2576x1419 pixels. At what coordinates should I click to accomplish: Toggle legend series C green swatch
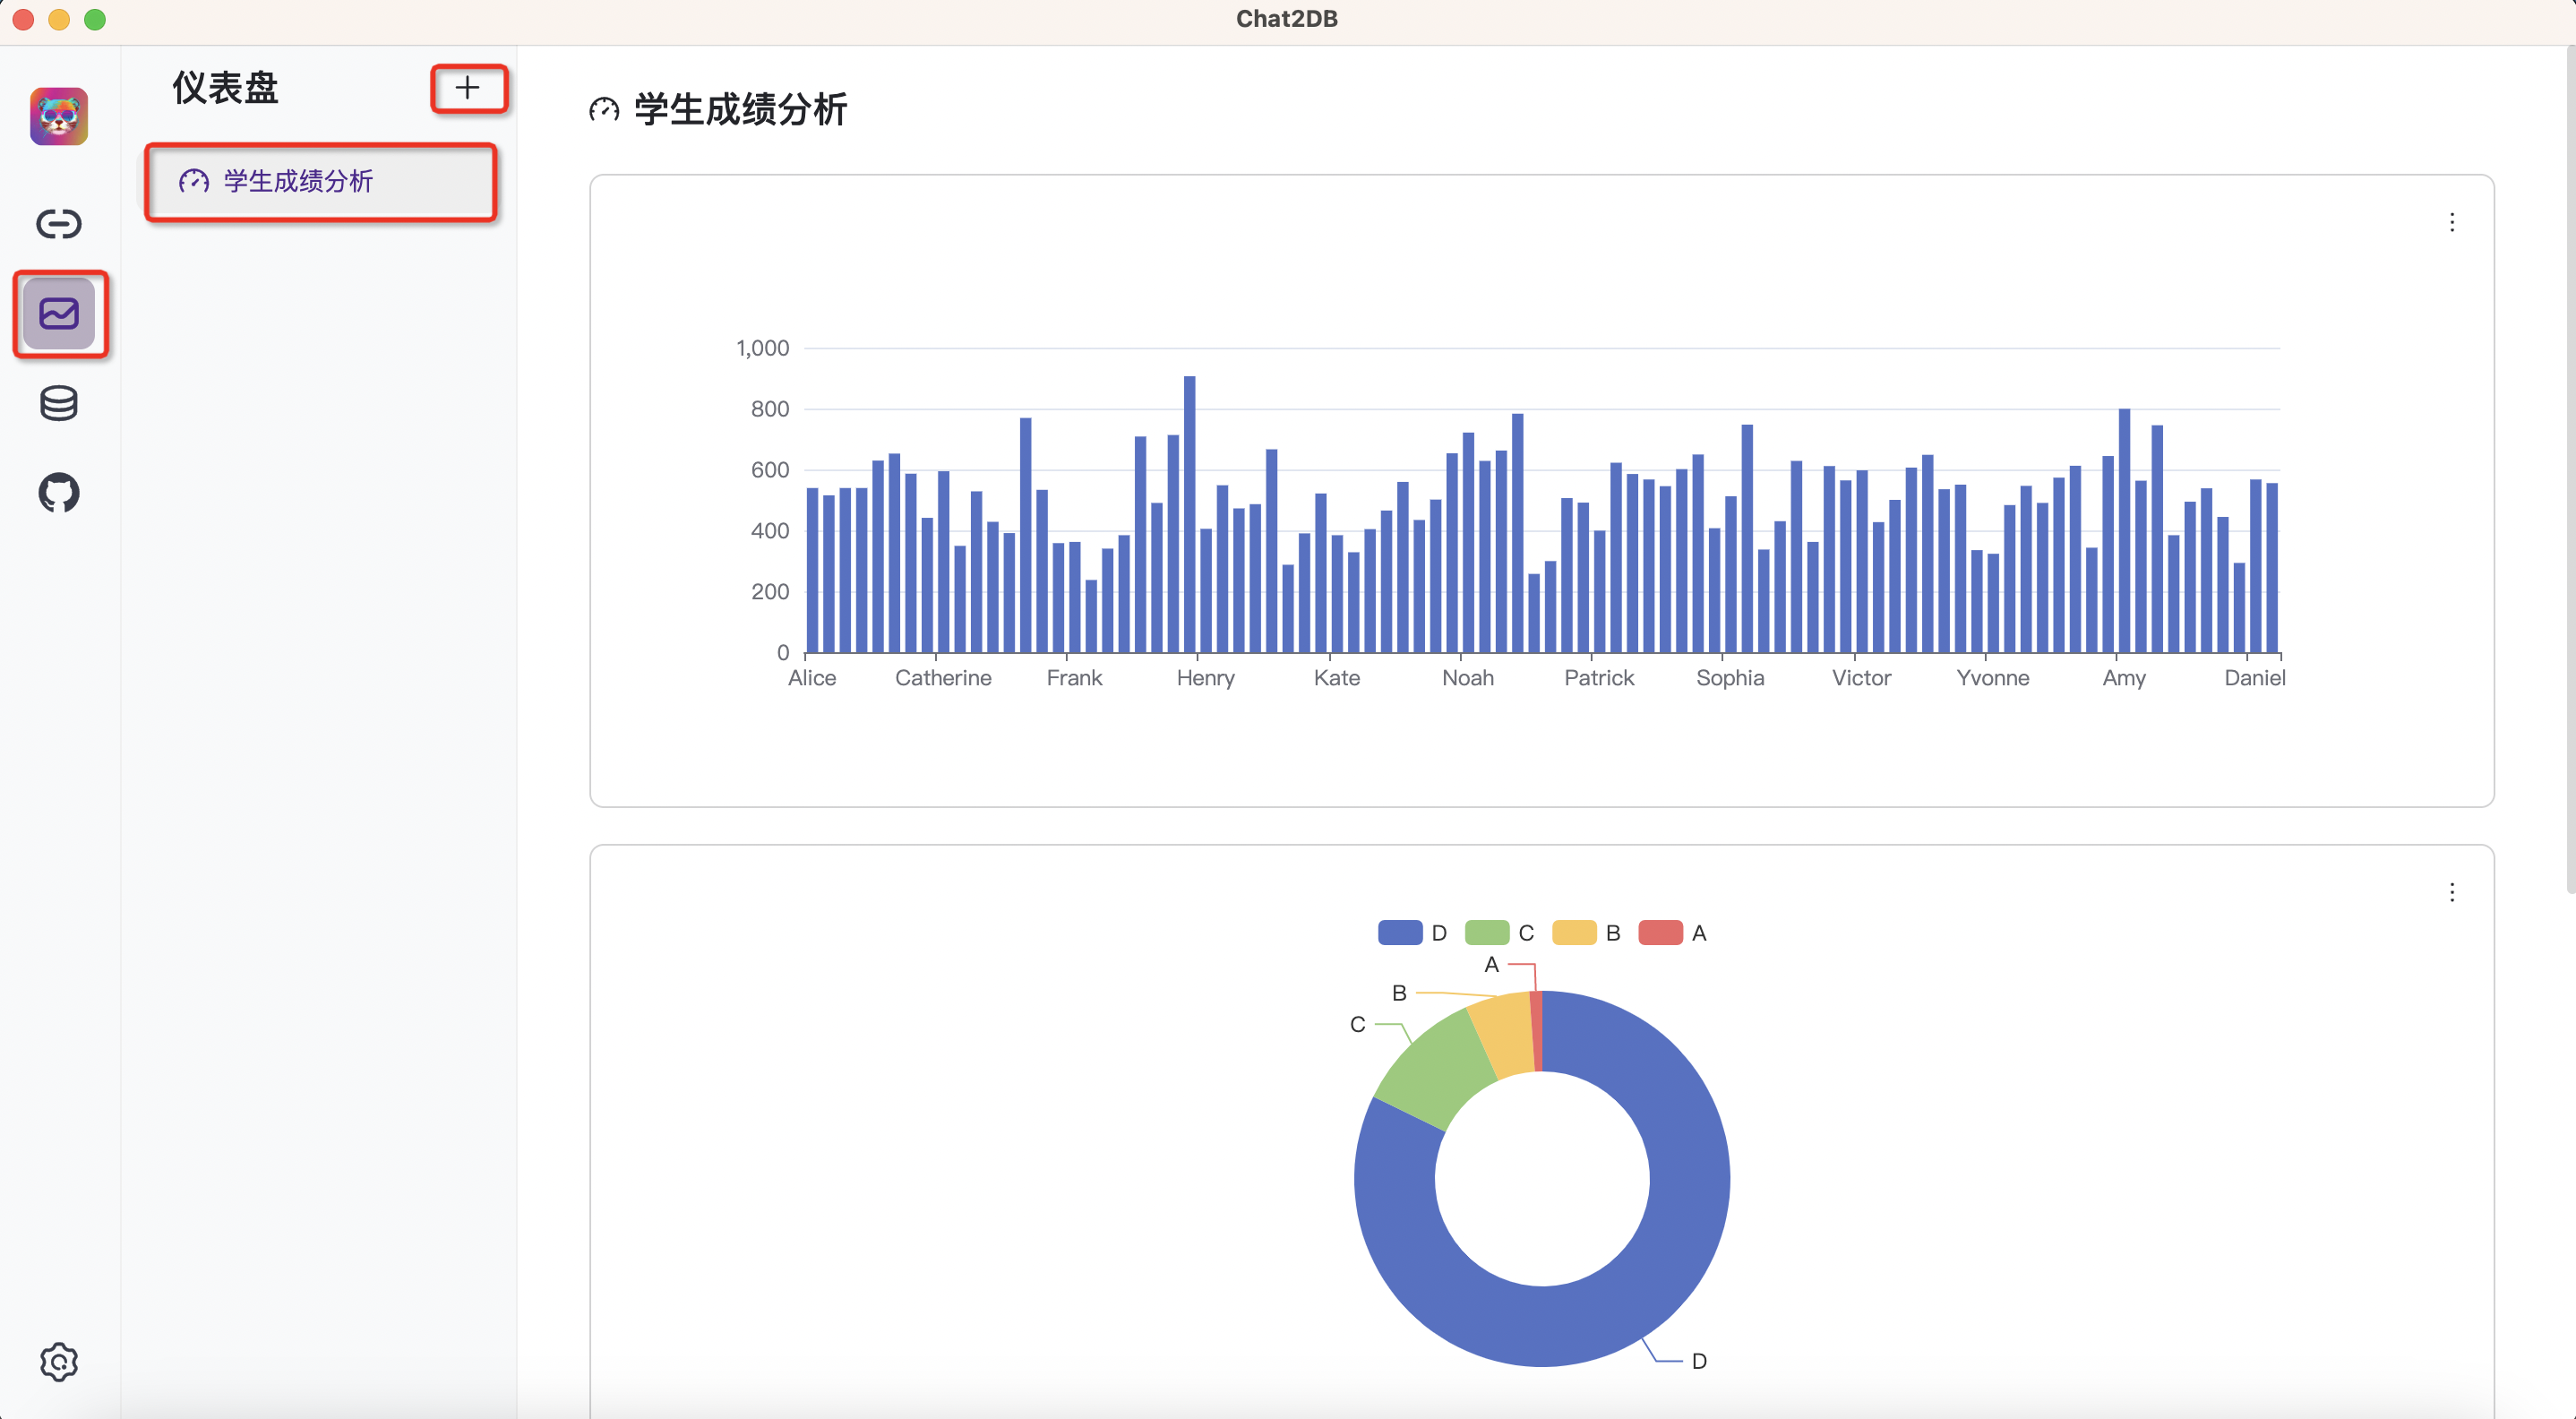point(1487,933)
